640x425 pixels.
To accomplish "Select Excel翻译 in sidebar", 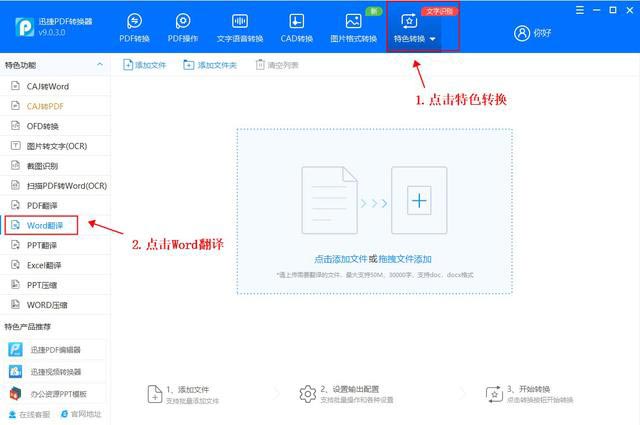I will coord(55,265).
